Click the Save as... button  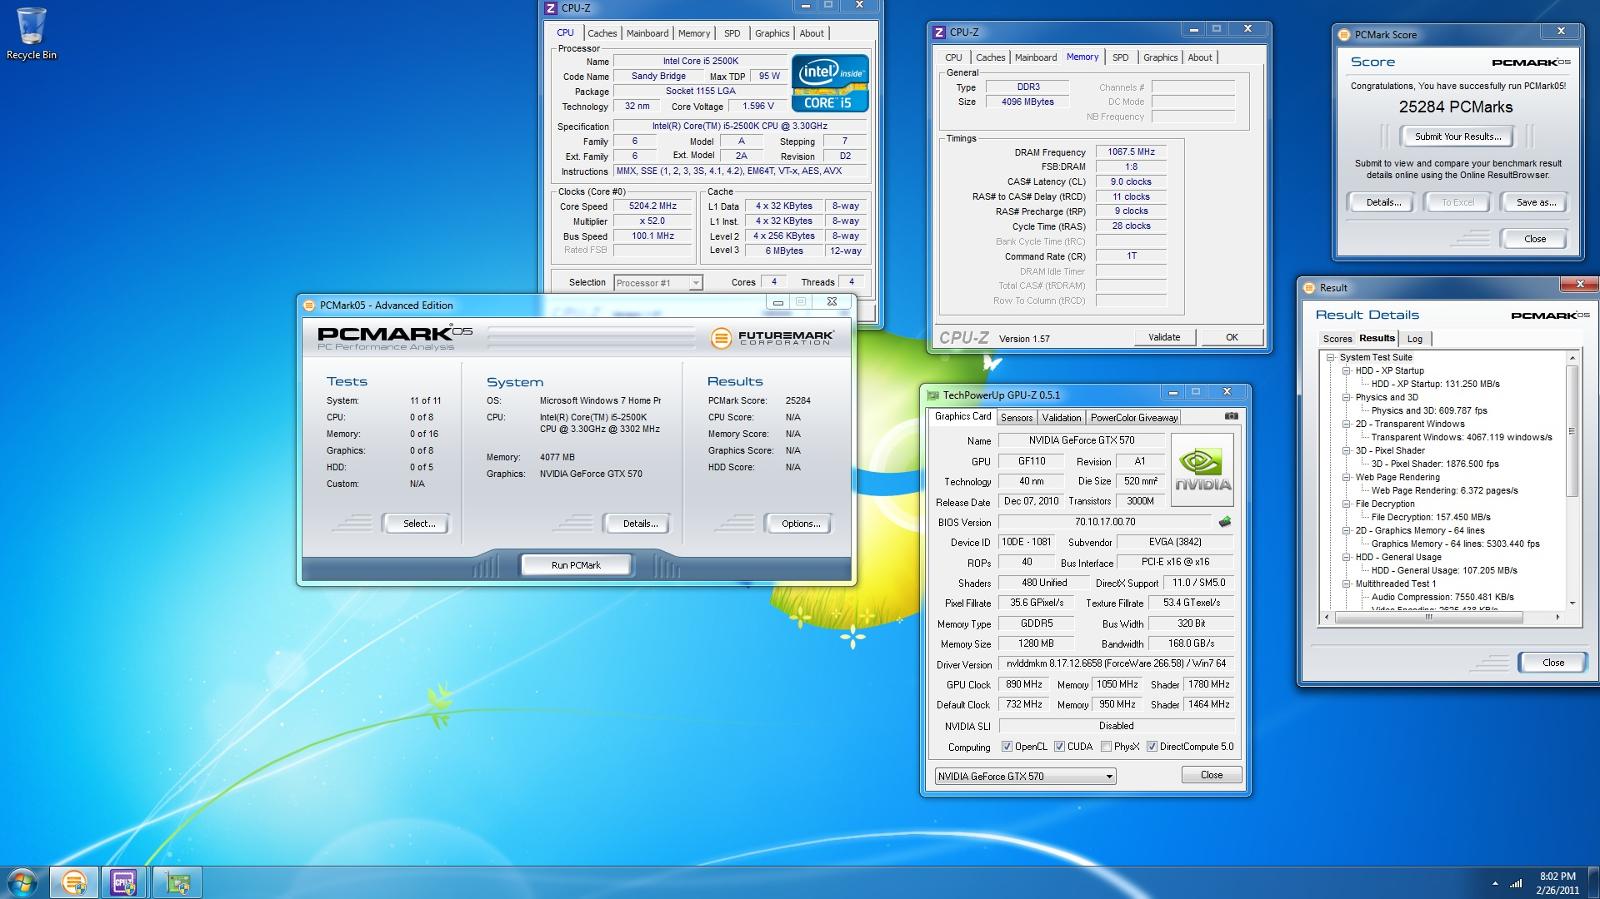(1536, 202)
